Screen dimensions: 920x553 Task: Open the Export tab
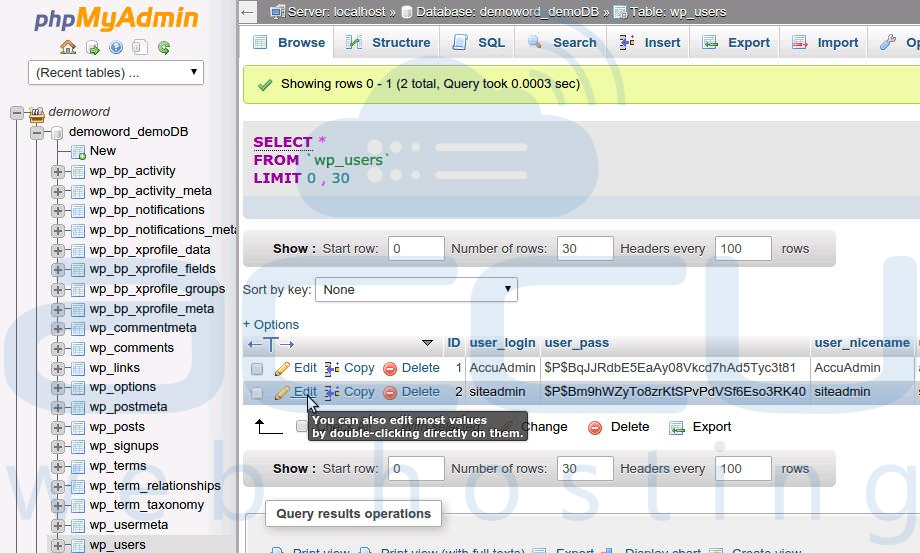[736, 43]
